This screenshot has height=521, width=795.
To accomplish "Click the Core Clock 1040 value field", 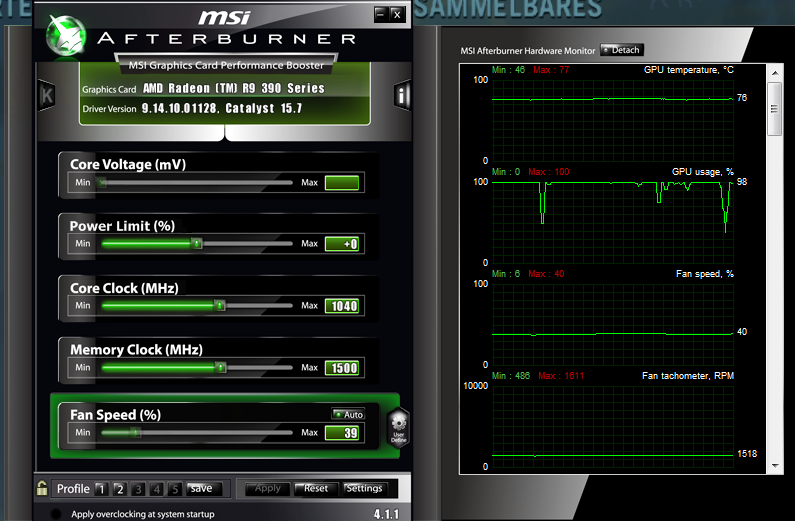I will pyautogui.click(x=342, y=306).
